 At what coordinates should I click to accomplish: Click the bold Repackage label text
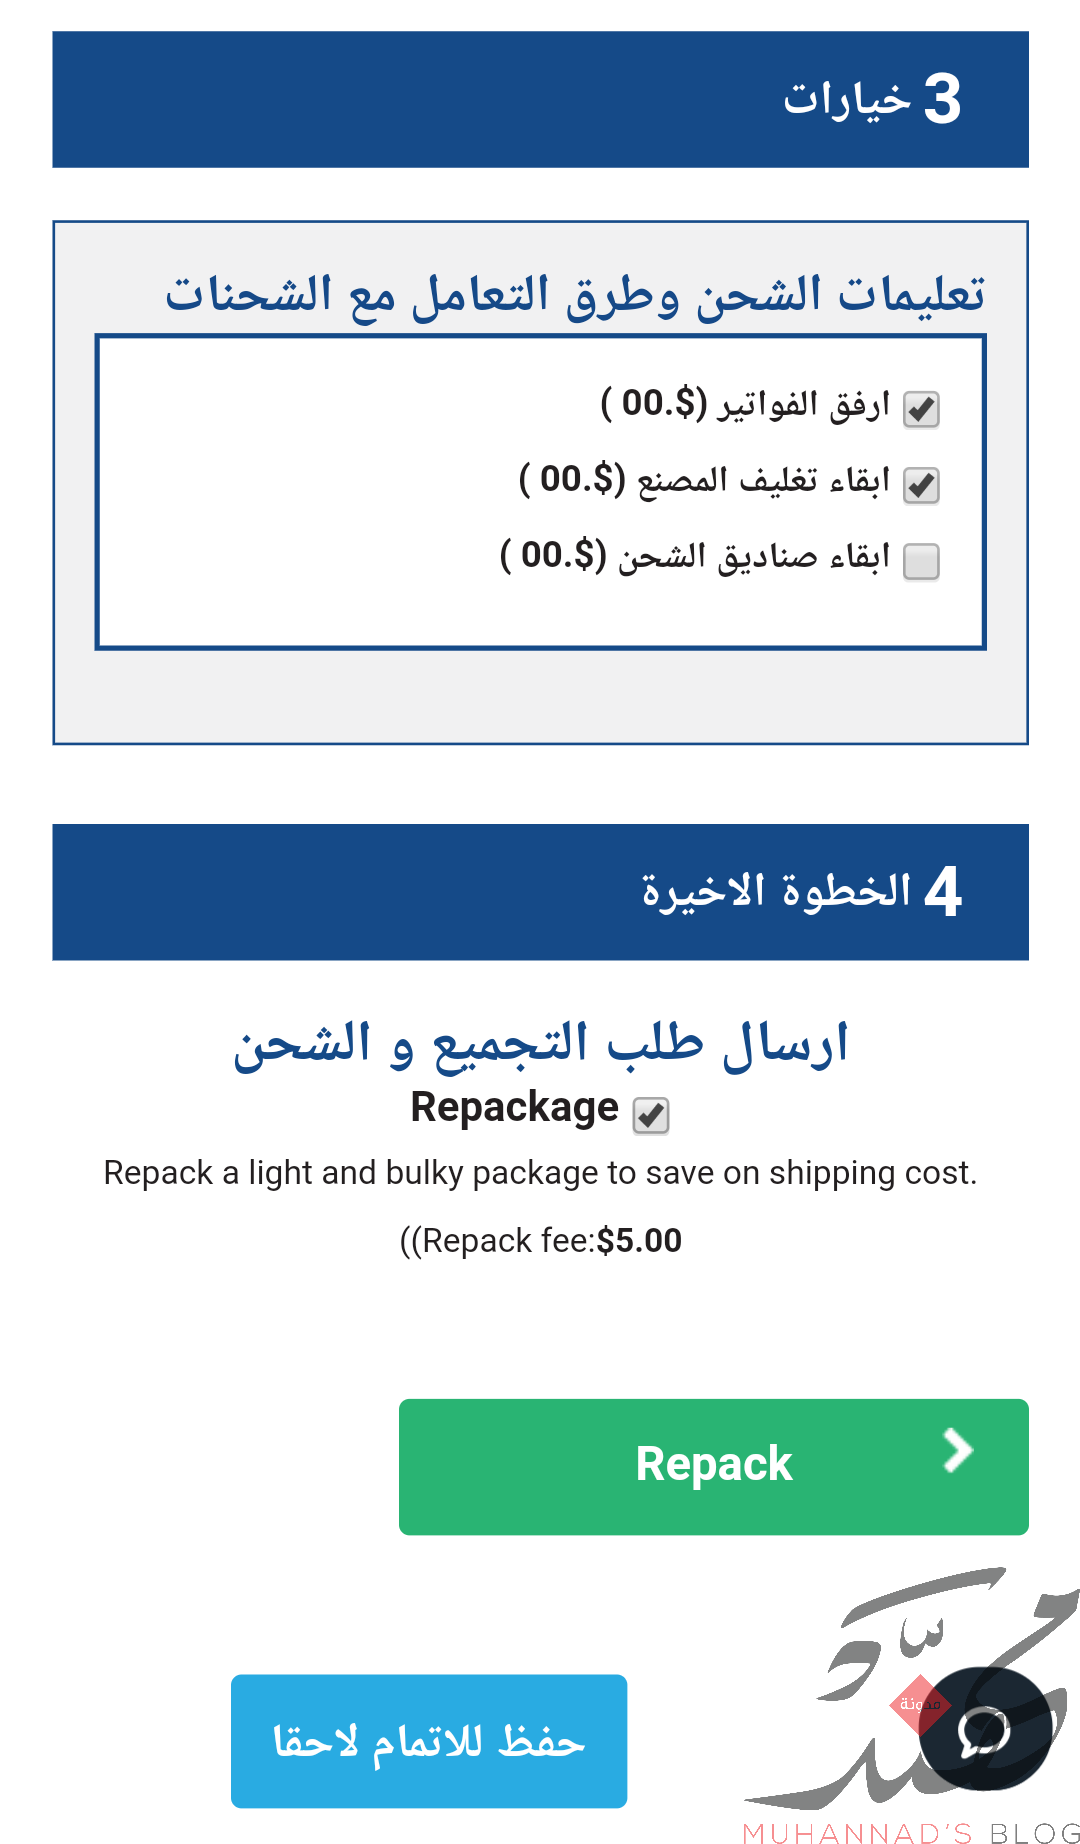point(515,1108)
